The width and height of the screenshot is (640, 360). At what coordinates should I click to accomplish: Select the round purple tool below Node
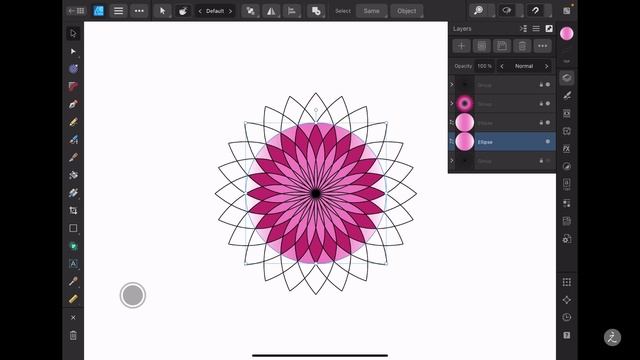(x=73, y=69)
